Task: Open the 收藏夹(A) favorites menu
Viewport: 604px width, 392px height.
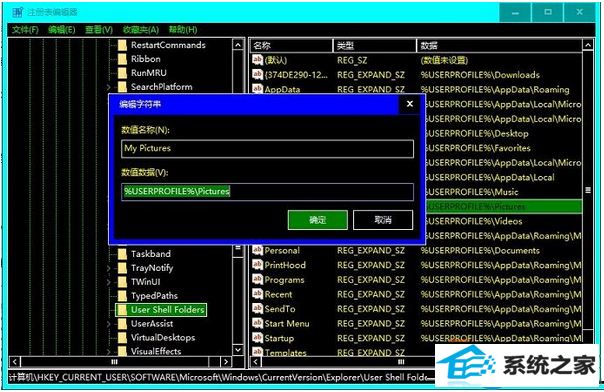Action: pyautogui.click(x=141, y=30)
